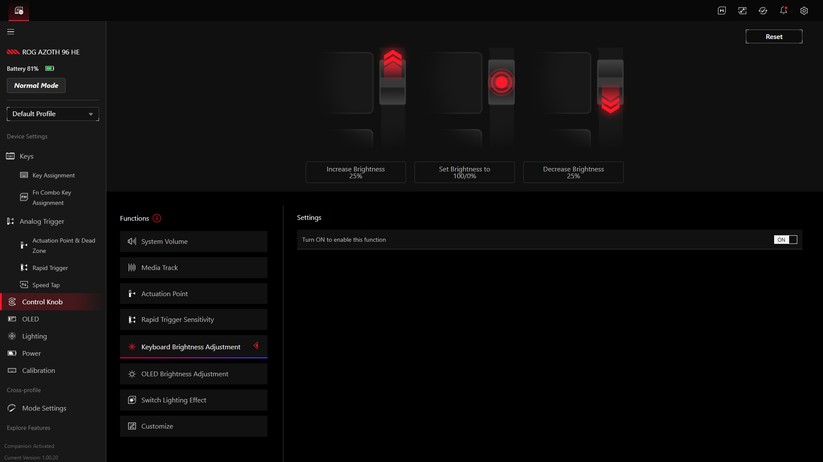Click the upward red chevron knob graphic

393,64
